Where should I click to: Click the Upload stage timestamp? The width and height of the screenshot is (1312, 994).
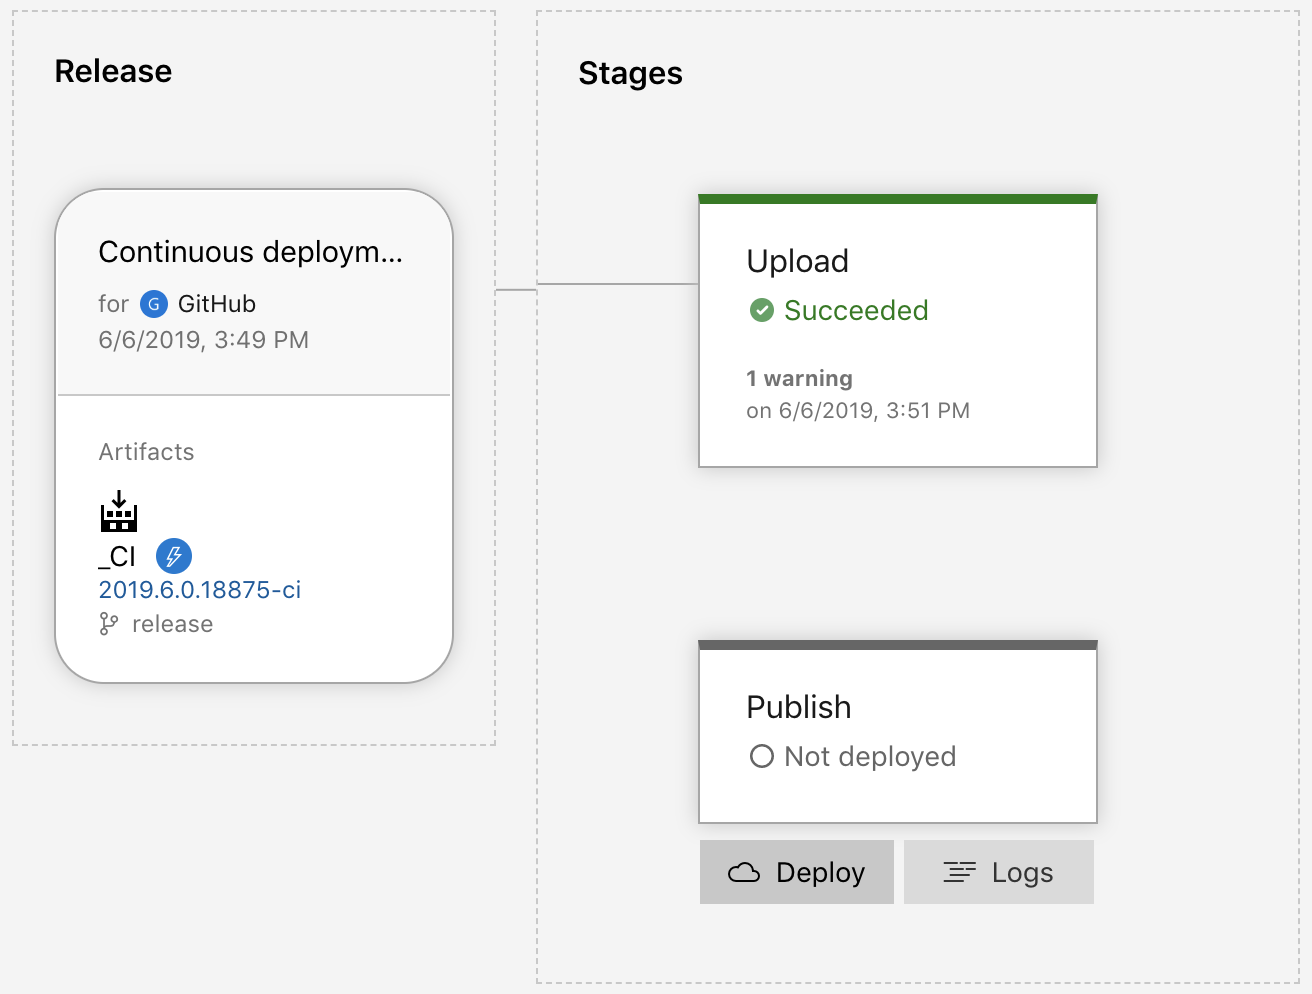point(858,409)
